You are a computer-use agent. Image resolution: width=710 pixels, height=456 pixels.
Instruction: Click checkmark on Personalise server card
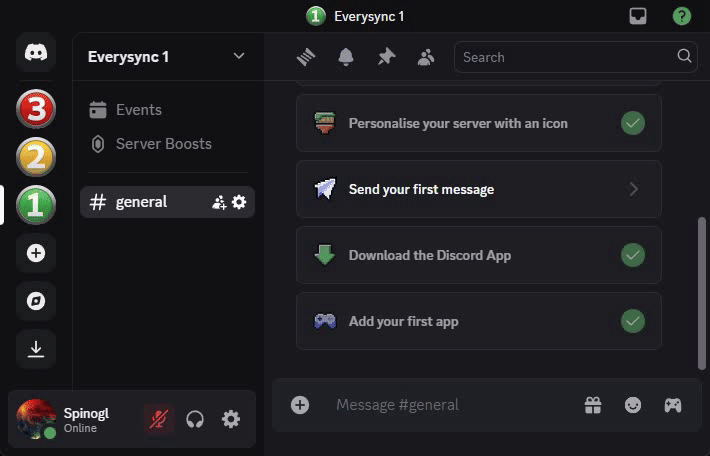pyautogui.click(x=633, y=123)
